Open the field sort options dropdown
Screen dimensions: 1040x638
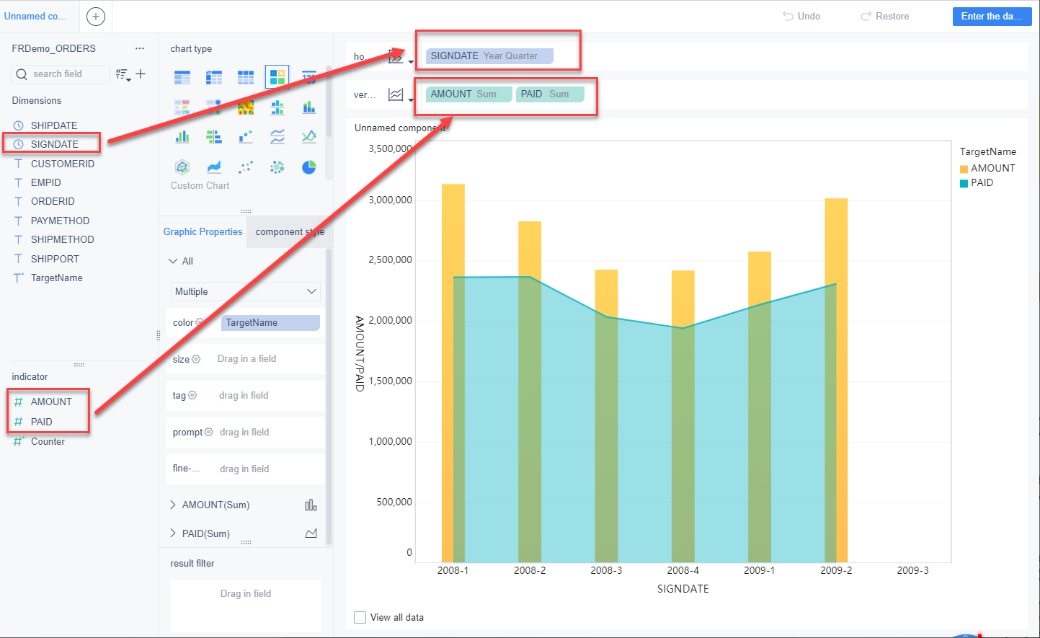[123, 74]
